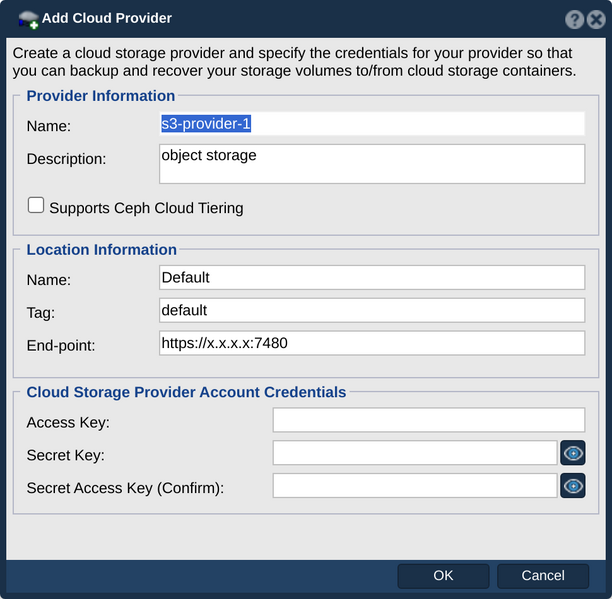Enable Supports Ceph Cloud Tiering checkbox

click(x=36, y=205)
